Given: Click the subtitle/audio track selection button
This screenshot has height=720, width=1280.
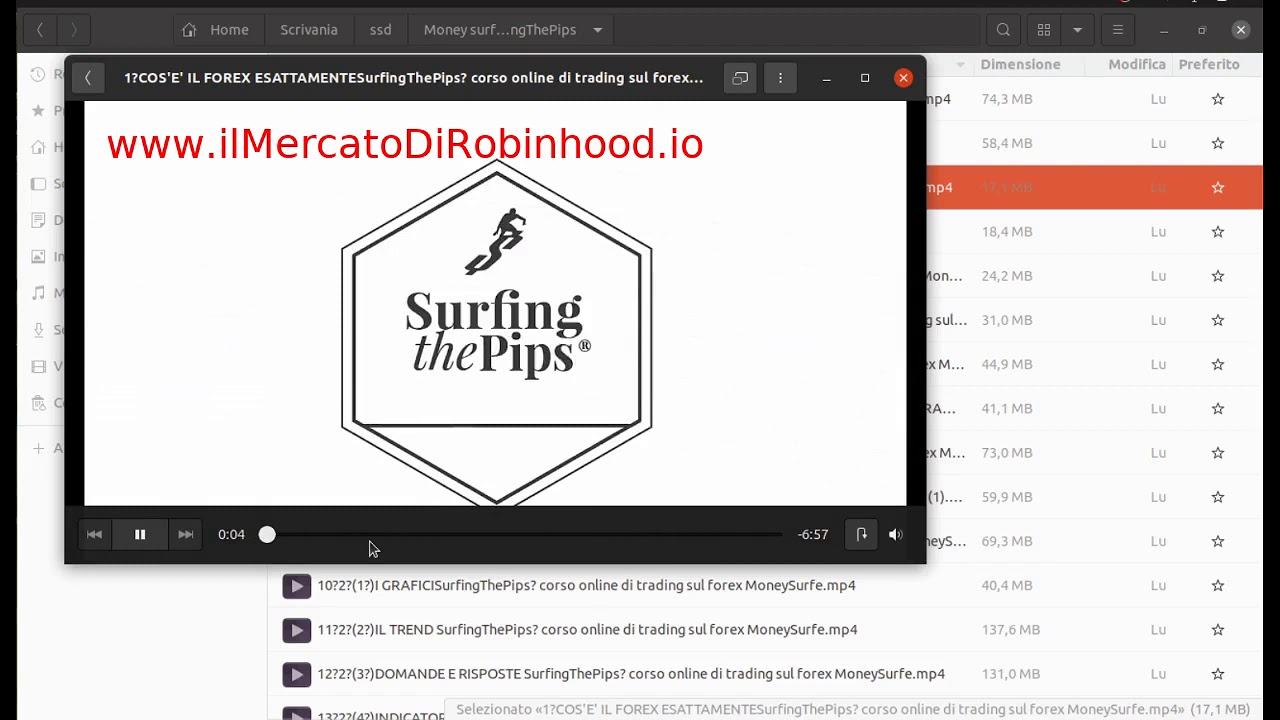Looking at the screenshot, I should (x=861, y=535).
